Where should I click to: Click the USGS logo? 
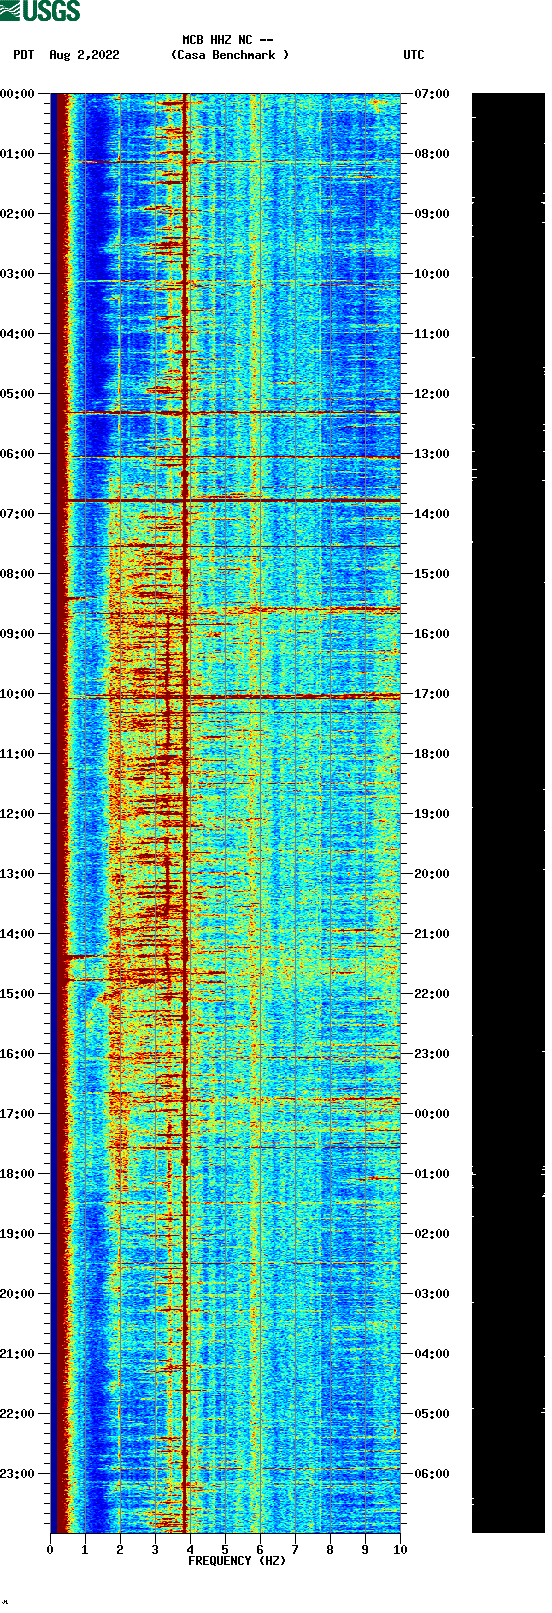[x=40, y=11]
